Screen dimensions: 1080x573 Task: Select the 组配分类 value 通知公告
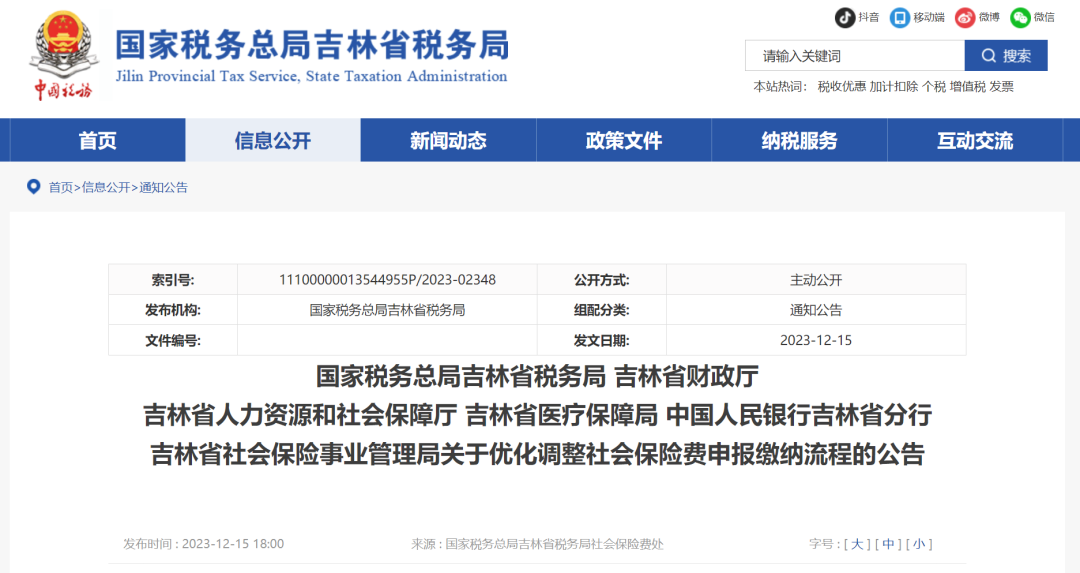click(x=816, y=310)
